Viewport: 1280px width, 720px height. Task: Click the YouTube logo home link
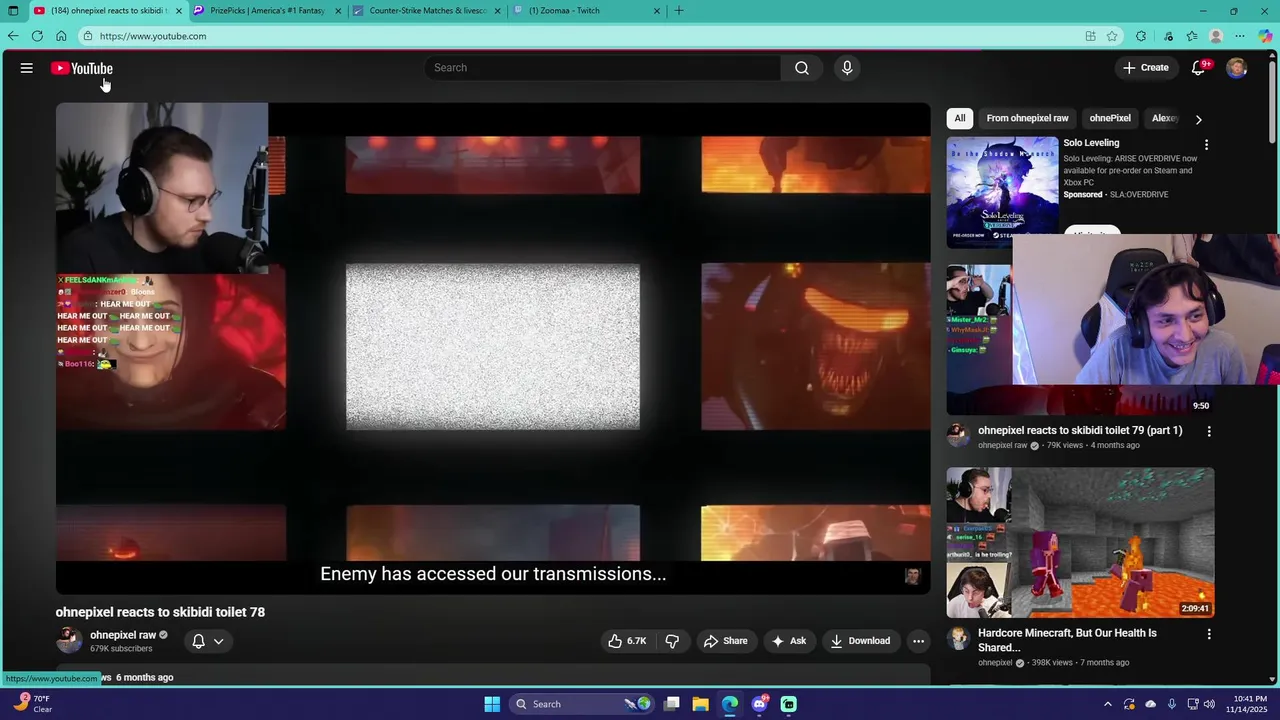82,68
